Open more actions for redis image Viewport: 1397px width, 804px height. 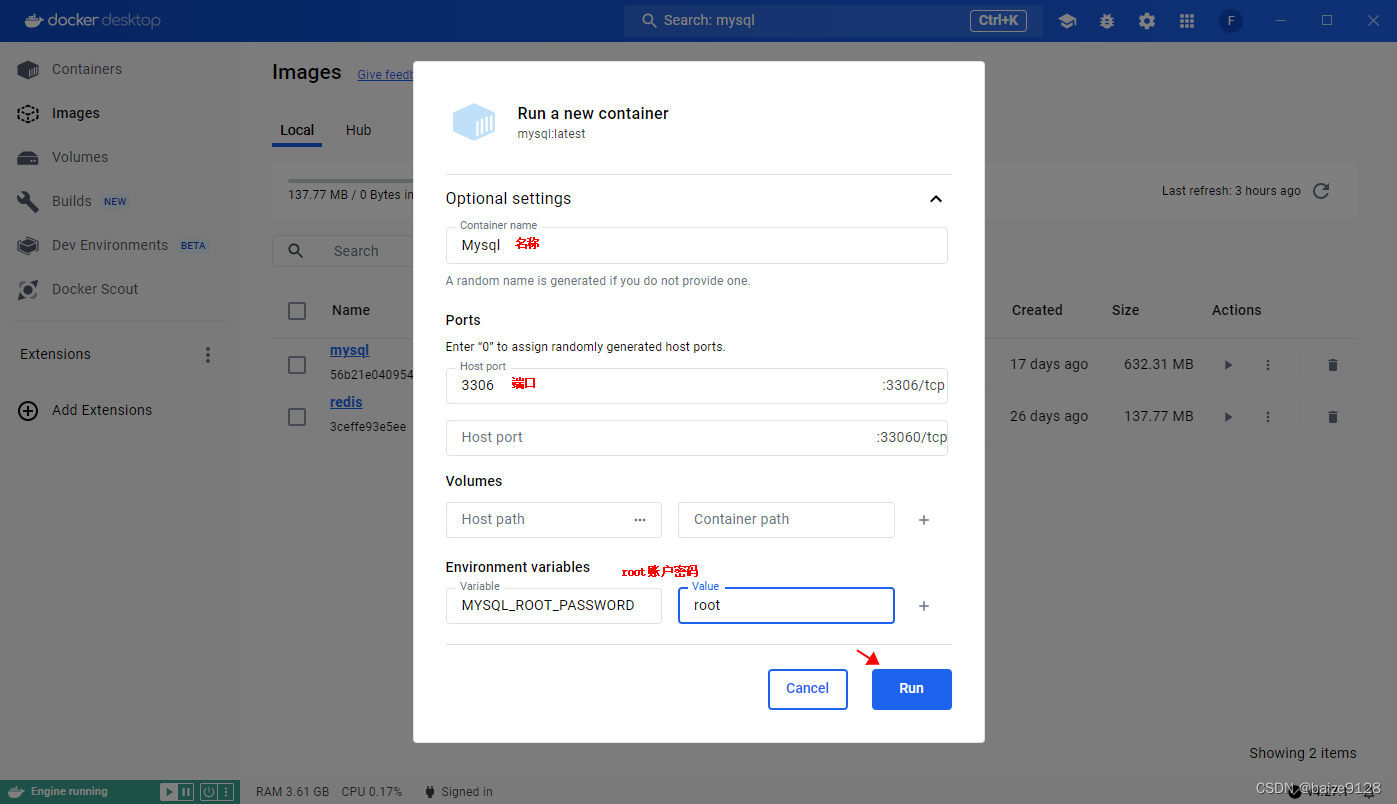click(1268, 417)
